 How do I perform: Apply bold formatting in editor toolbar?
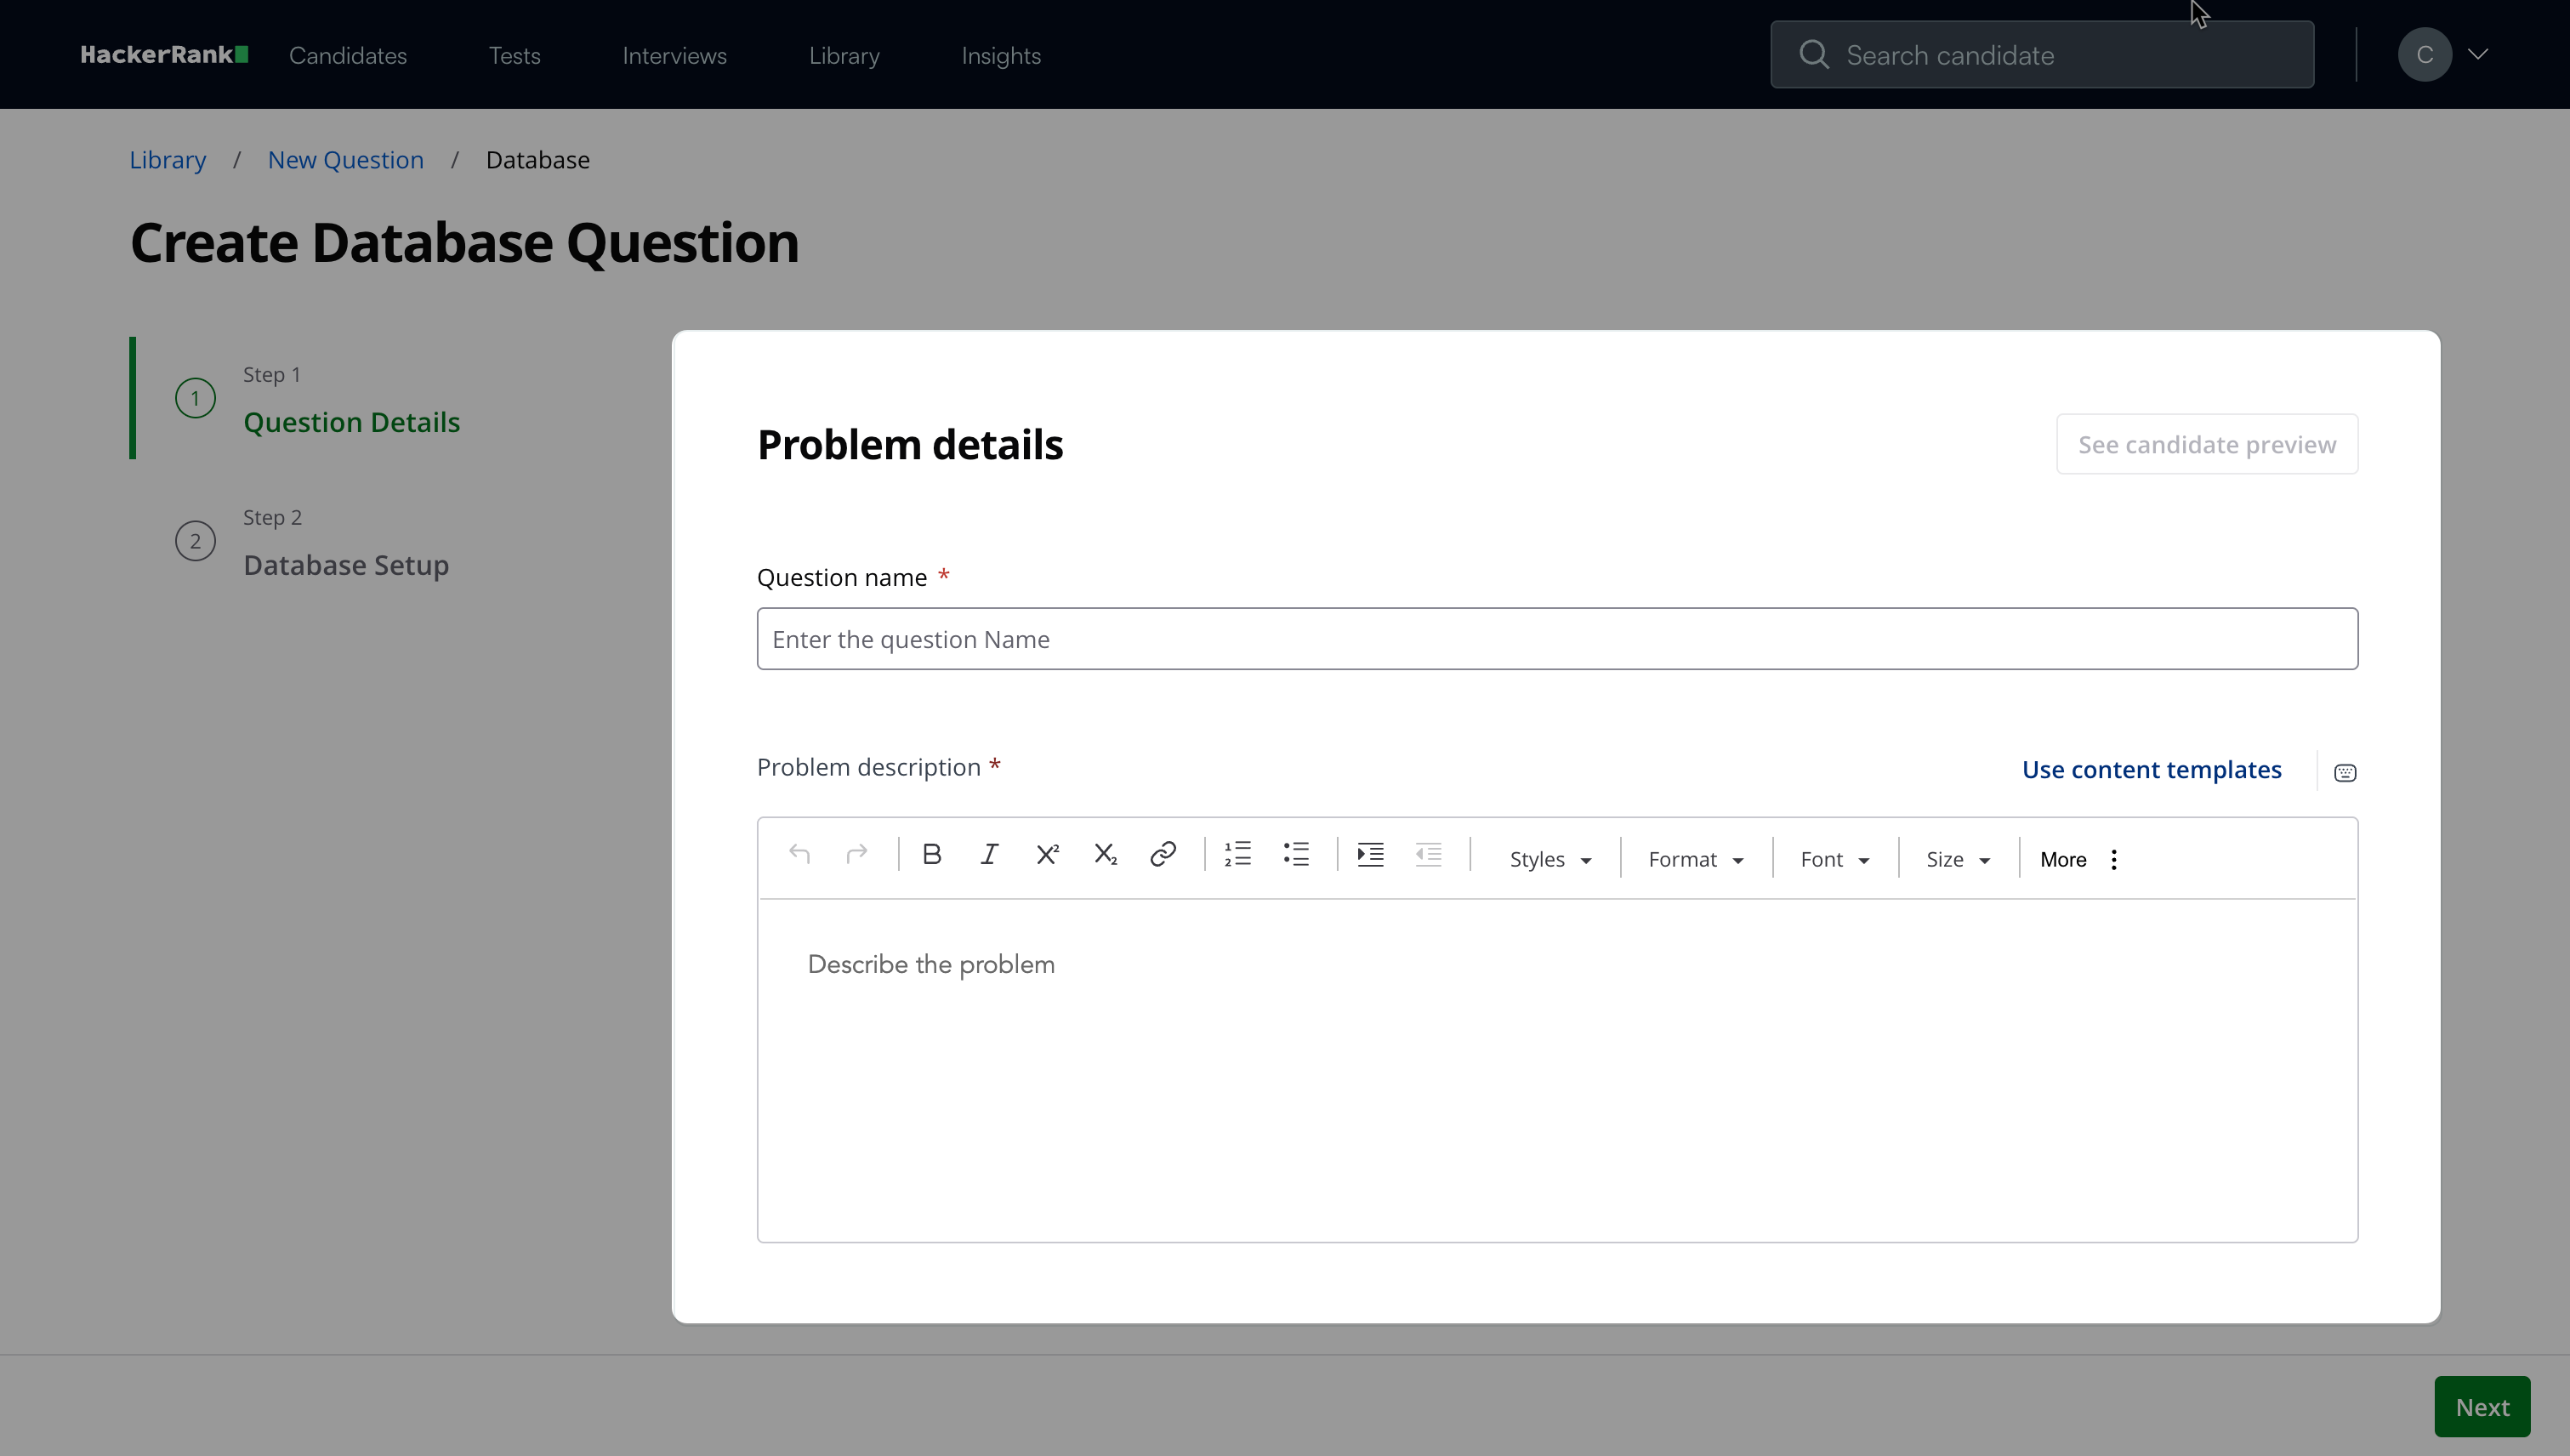[931, 855]
